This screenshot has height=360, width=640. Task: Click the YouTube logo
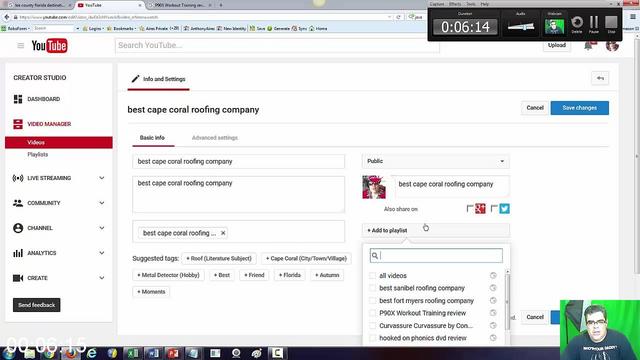pos(49,46)
